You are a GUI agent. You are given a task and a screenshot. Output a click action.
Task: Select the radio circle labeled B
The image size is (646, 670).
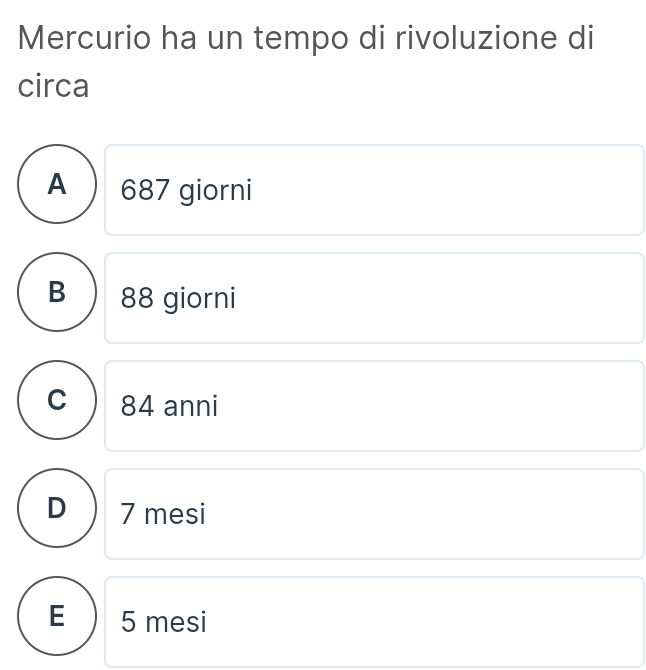(57, 292)
